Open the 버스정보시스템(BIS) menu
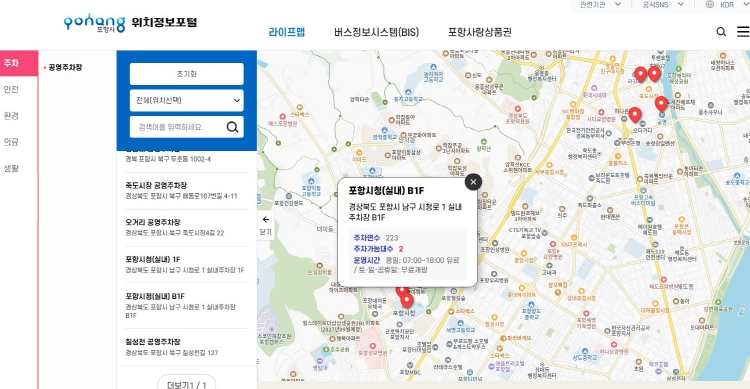Image resolution: width=750 pixels, height=389 pixels. [376, 32]
